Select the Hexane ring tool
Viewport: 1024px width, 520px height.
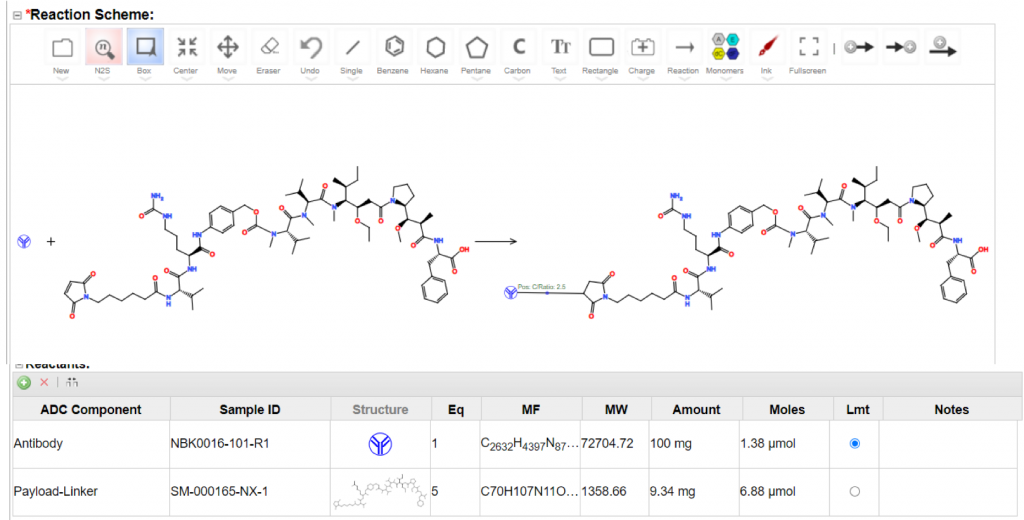point(435,47)
